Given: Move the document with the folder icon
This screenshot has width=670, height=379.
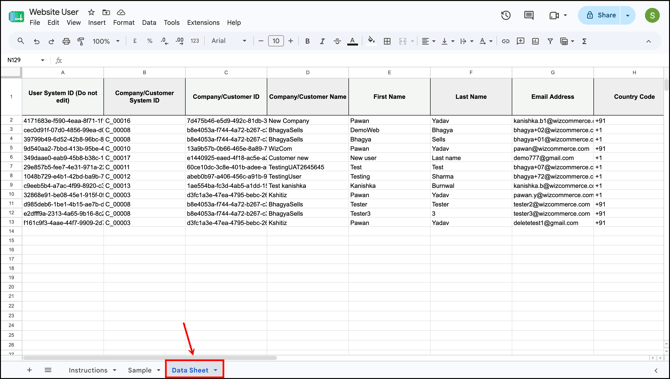Looking at the screenshot, I should 106,12.
